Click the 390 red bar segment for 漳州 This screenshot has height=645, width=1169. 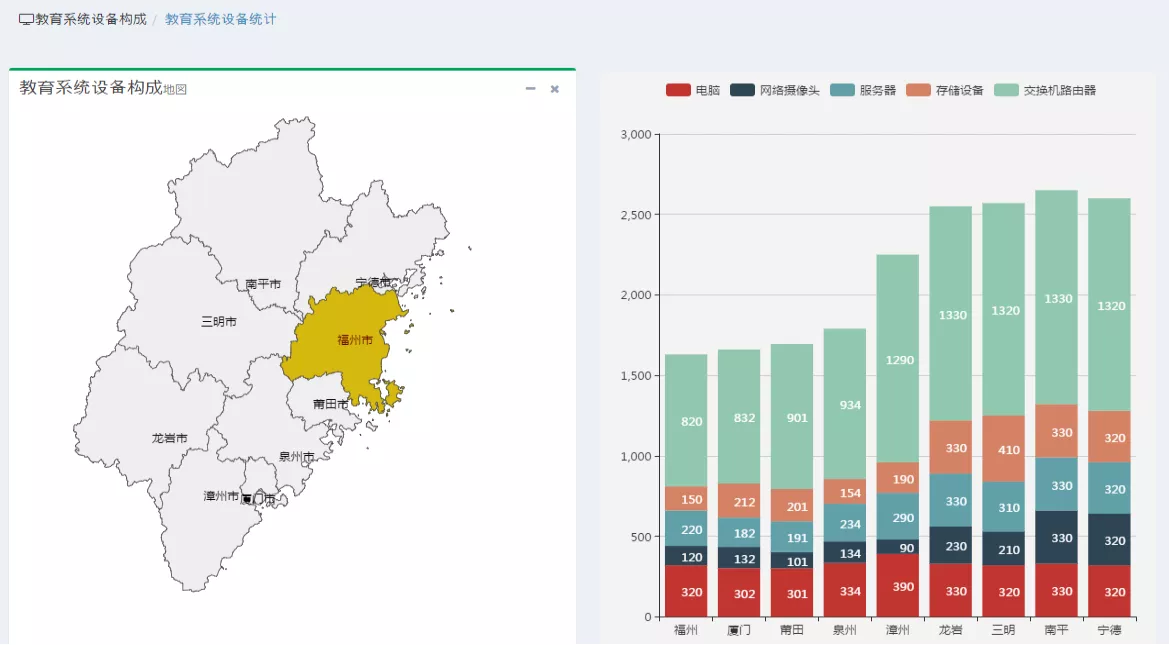[898, 585]
